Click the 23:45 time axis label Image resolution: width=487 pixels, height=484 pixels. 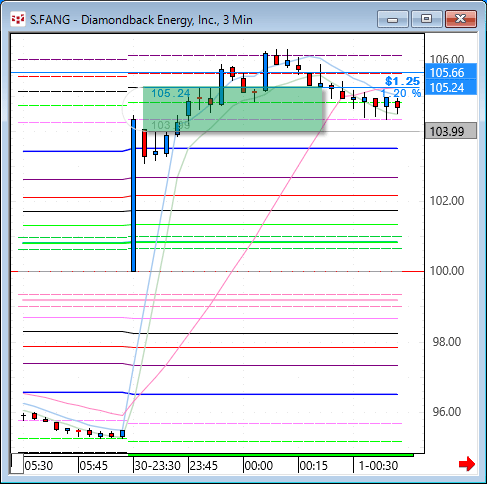pos(203,466)
